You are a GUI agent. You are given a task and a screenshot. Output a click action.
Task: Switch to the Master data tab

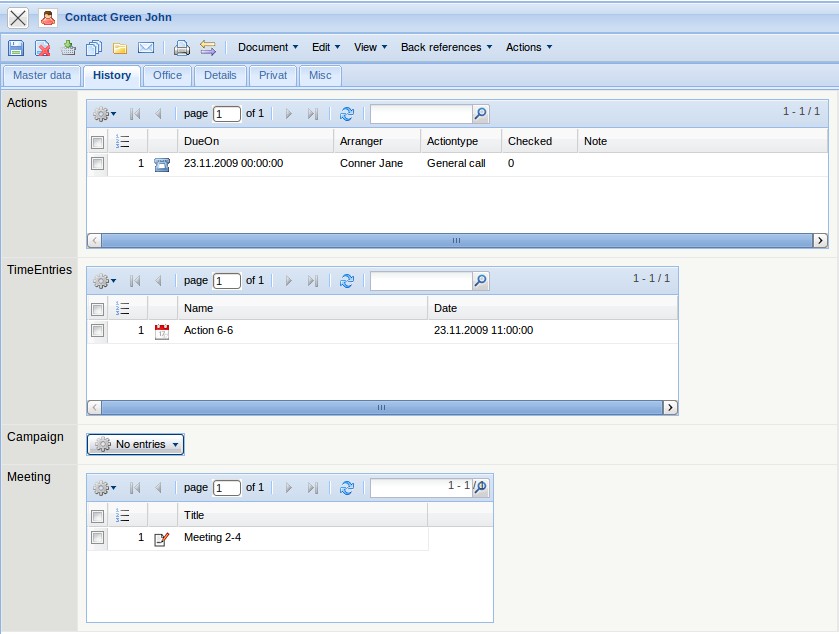tap(41, 75)
